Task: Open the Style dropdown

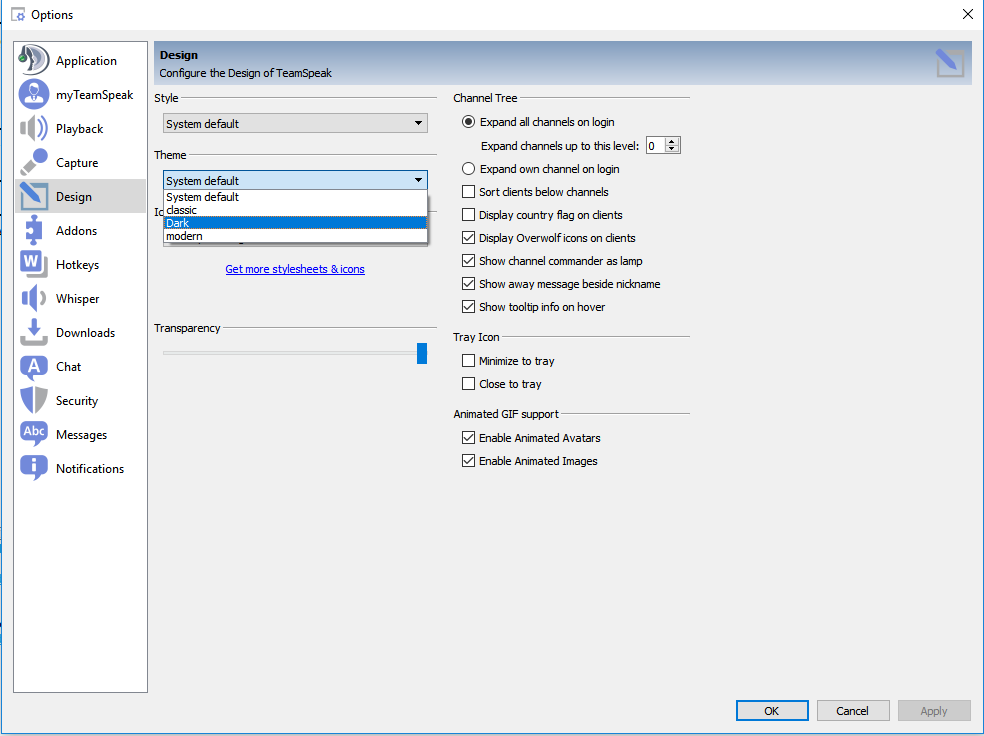Action: click(x=295, y=124)
